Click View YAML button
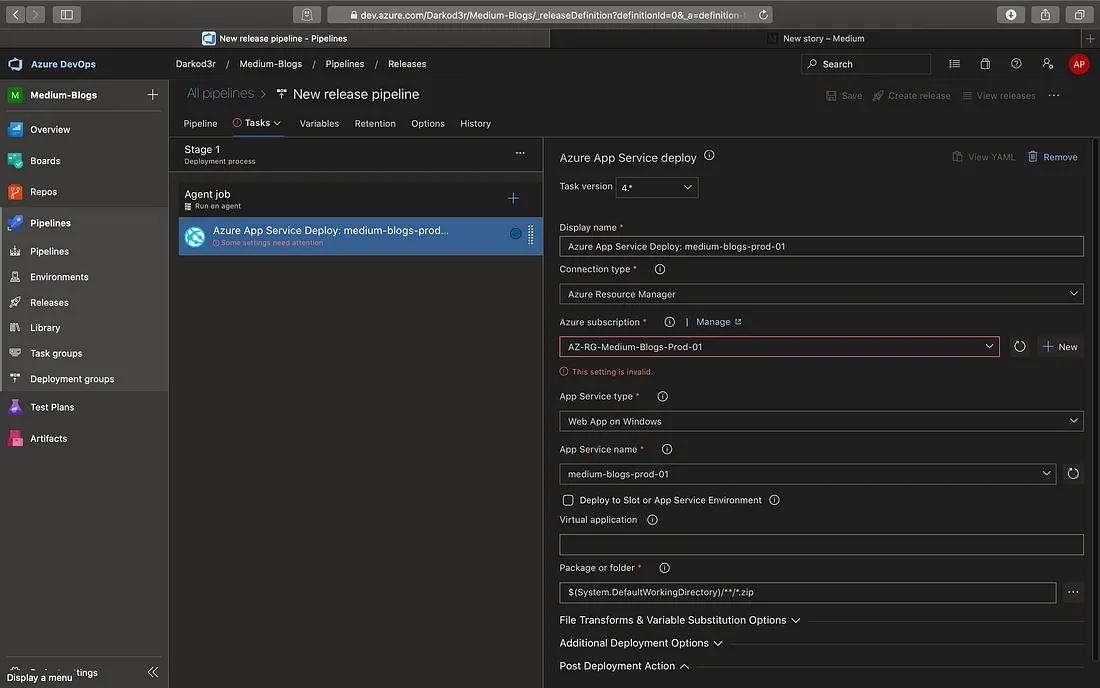Image resolution: width=1100 pixels, height=688 pixels. [x=983, y=157]
